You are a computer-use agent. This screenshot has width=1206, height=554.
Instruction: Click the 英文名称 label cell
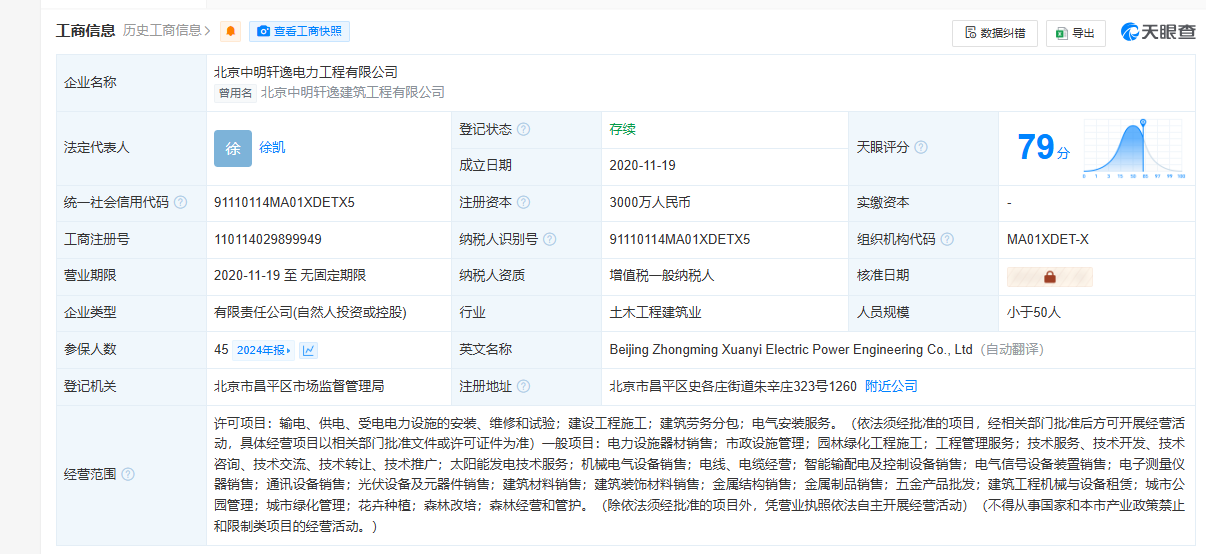coord(526,350)
